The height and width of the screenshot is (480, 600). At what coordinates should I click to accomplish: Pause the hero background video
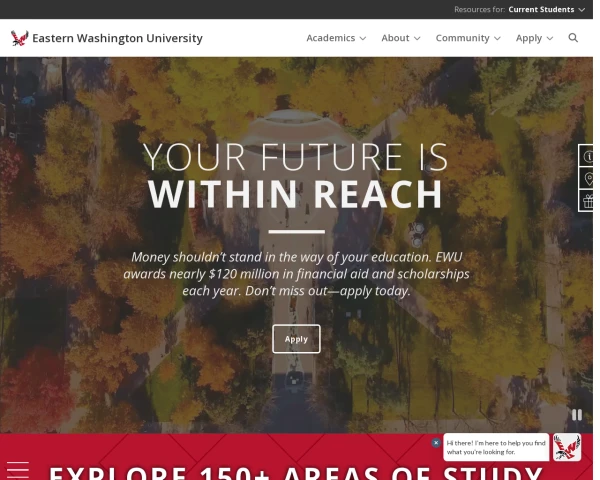577,415
